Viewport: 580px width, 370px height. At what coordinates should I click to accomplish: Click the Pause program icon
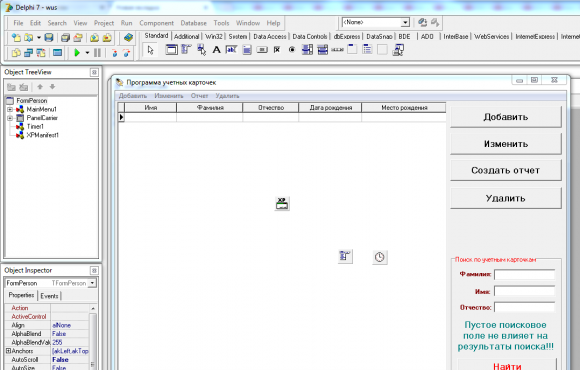pyautogui.click(x=97, y=53)
